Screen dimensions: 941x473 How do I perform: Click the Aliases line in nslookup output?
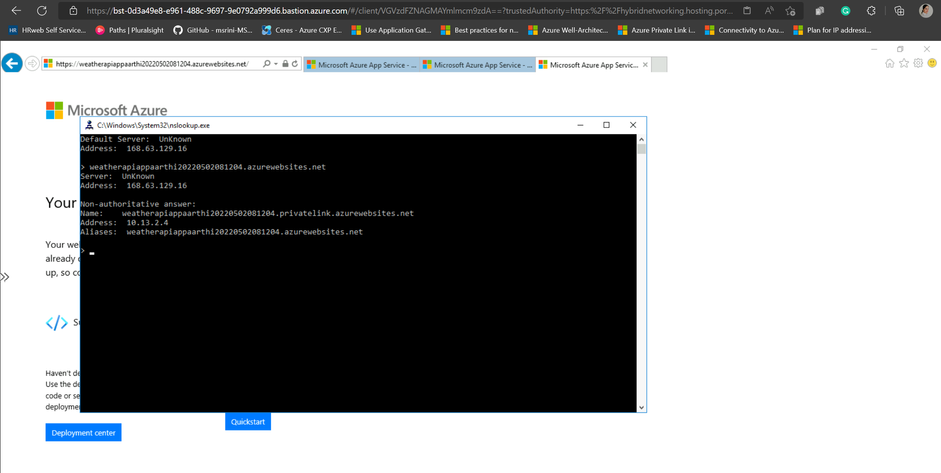click(x=221, y=232)
